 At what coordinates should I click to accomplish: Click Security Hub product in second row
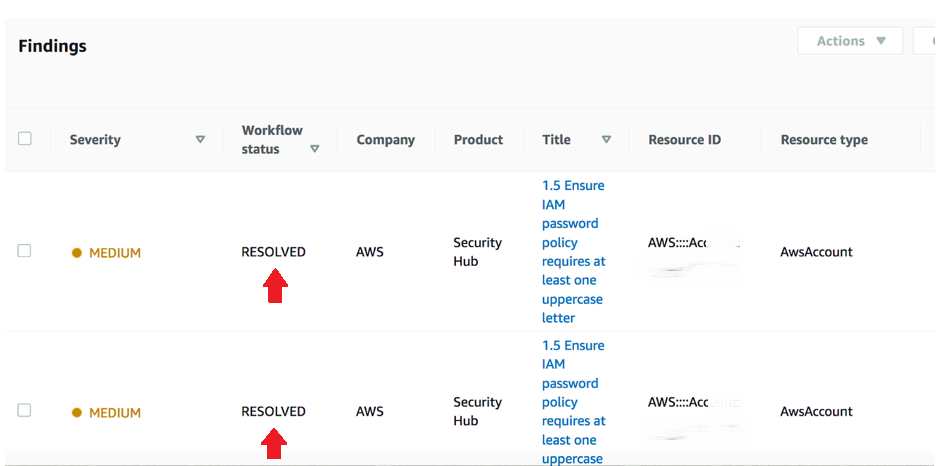(x=477, y=411)
